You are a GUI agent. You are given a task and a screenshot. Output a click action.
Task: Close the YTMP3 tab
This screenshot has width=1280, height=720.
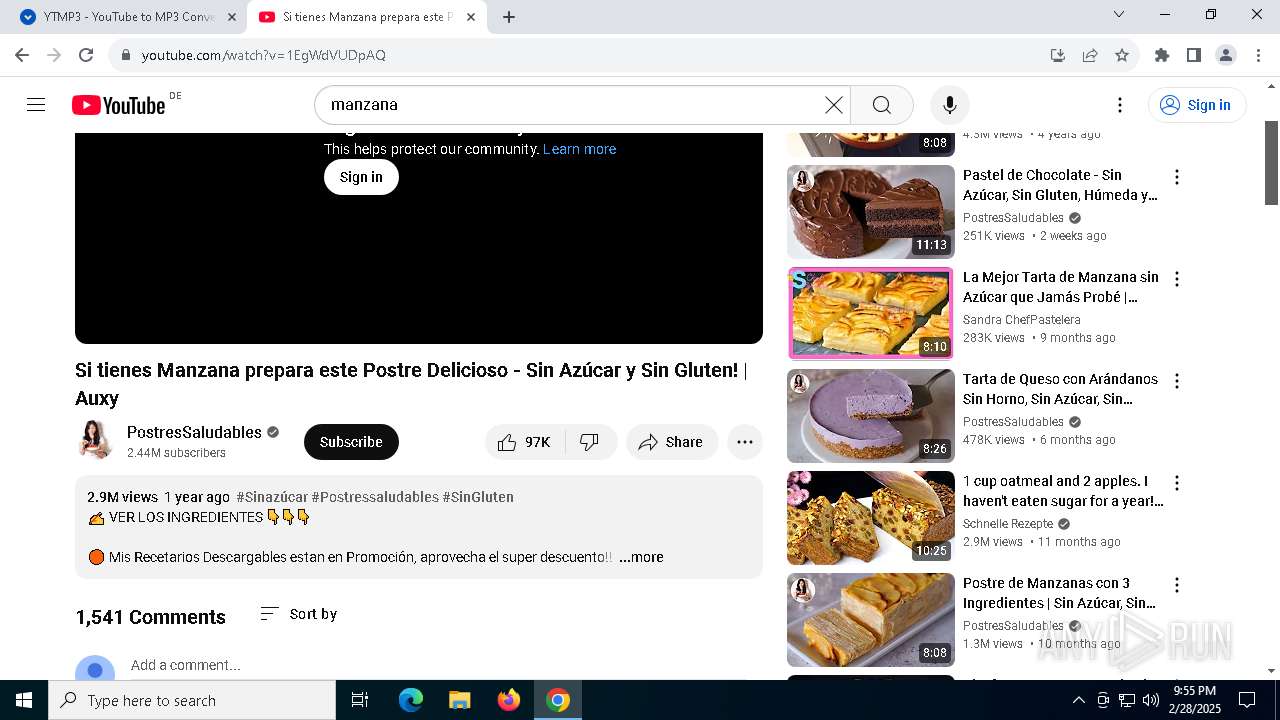coord(232,17)
